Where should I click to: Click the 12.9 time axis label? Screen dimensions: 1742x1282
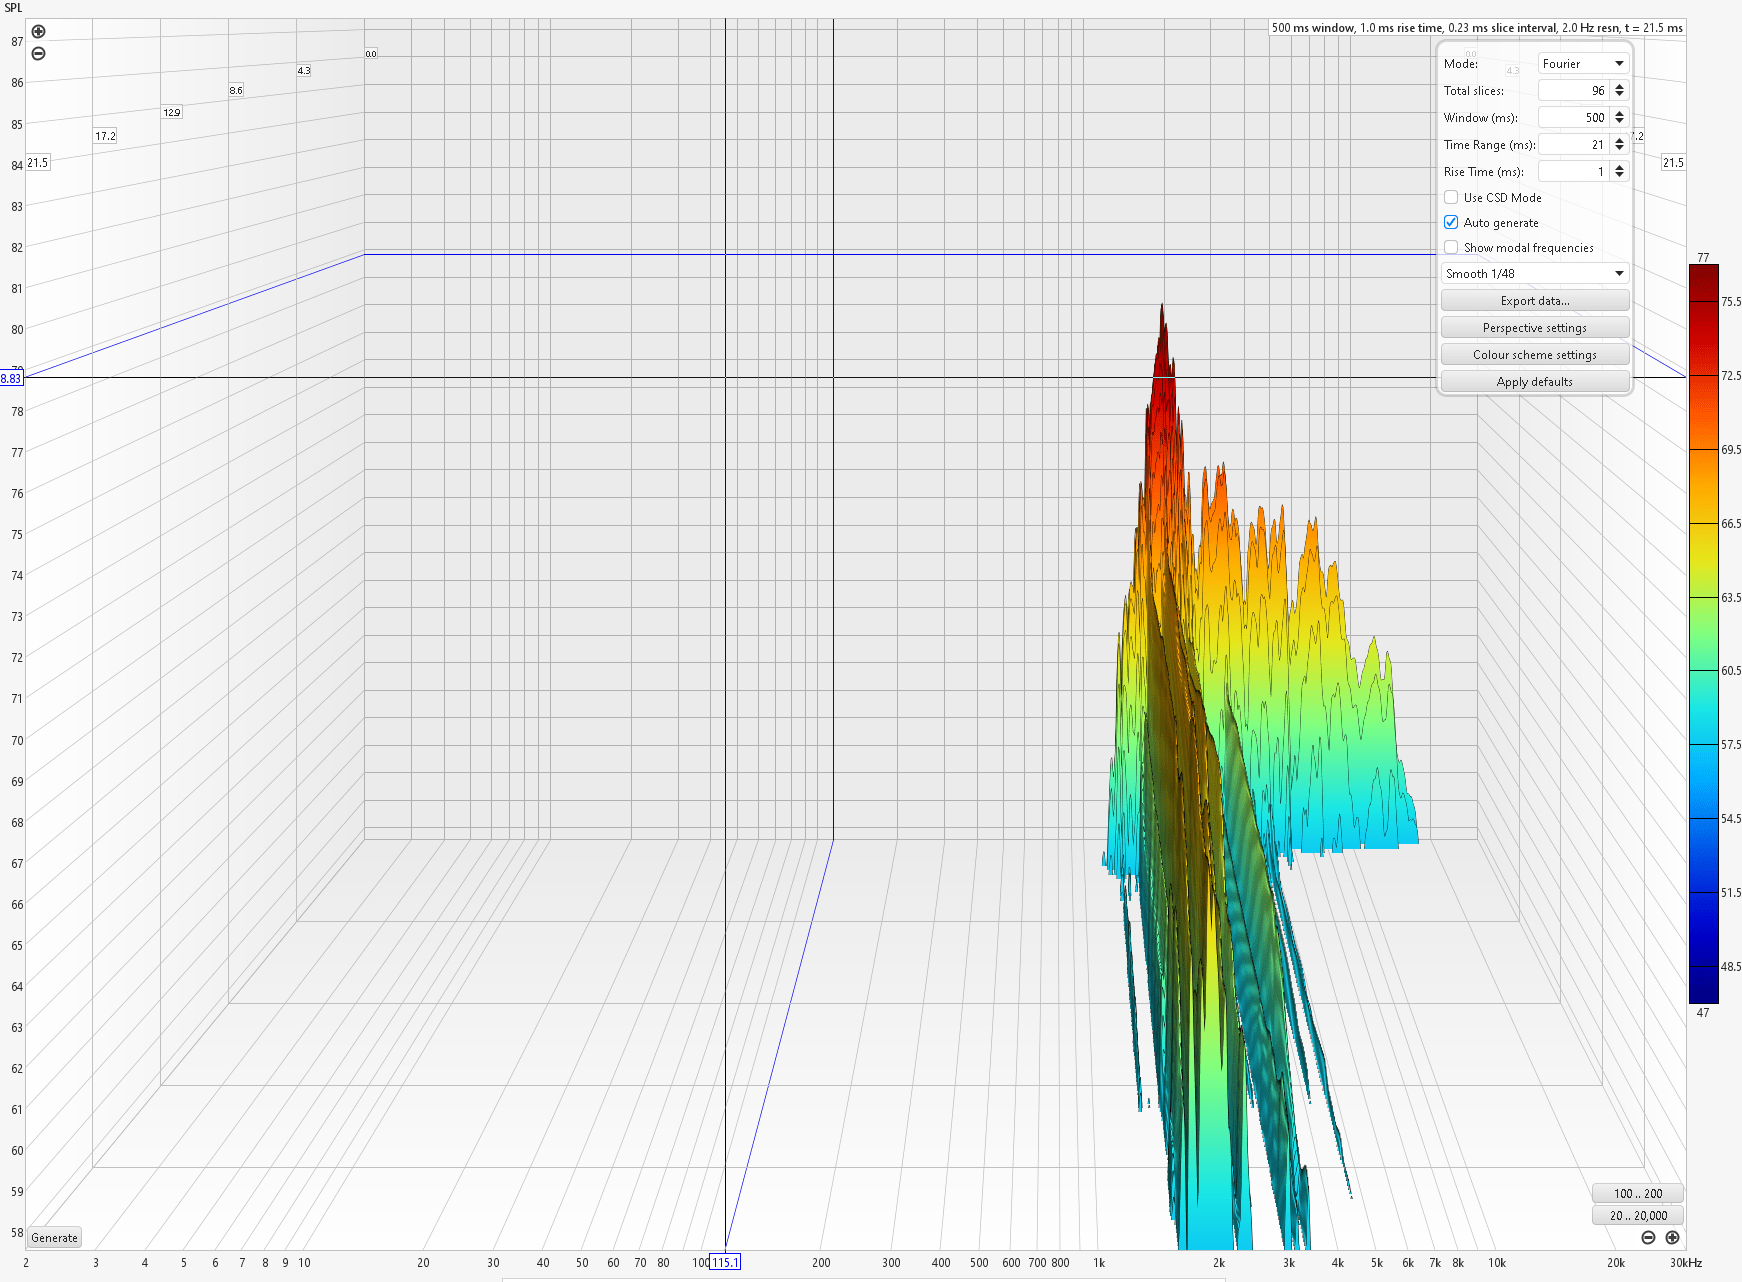(x=172, y=112)
